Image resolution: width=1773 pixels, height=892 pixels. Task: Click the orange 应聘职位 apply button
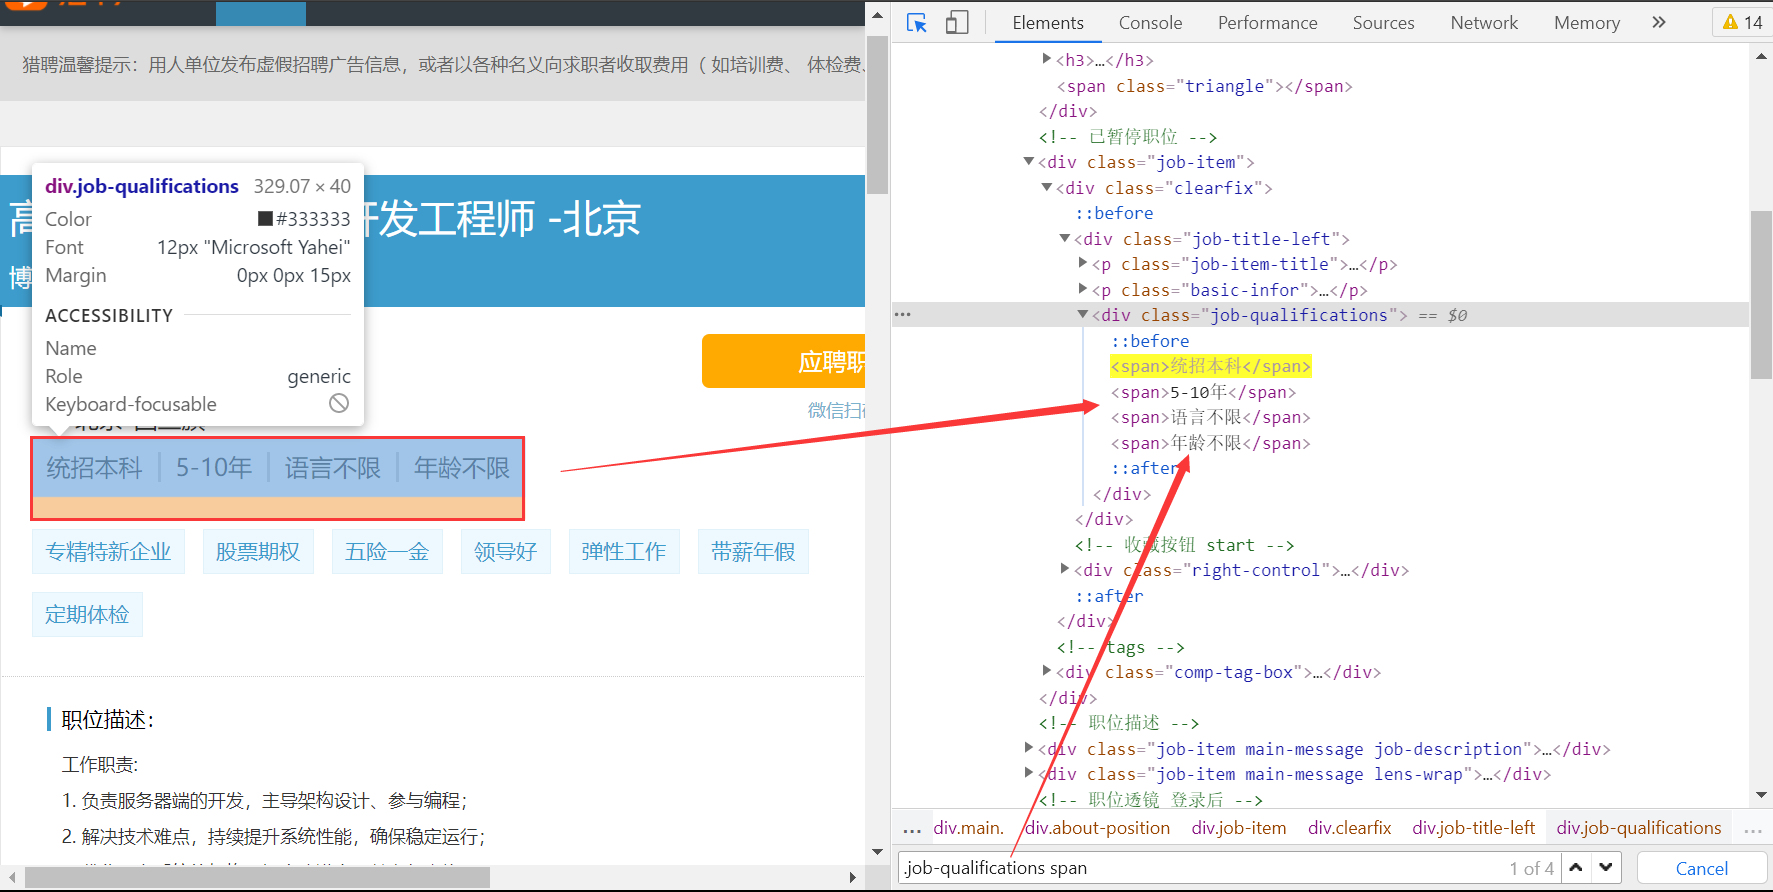tap(783, 361)
